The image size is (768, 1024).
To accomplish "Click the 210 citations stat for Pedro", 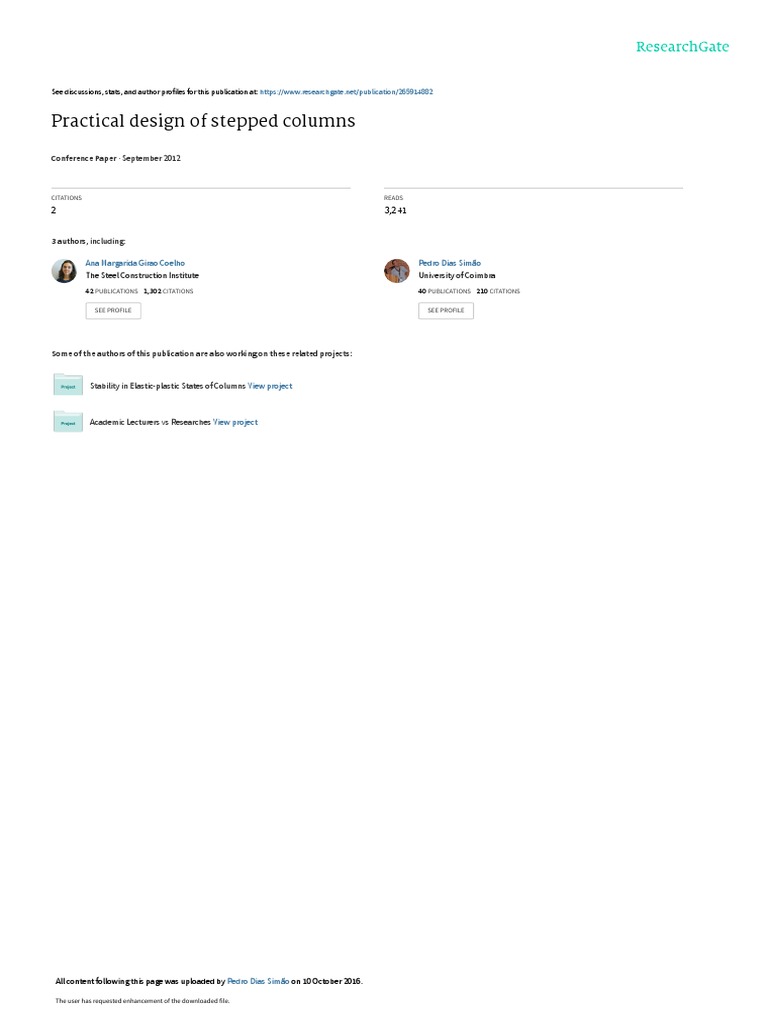I will pyautogui.click(x=498, y=291).
